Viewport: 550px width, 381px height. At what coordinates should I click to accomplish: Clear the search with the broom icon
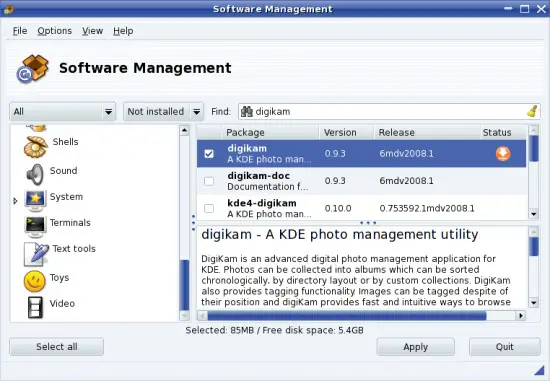tap(532, 112)
